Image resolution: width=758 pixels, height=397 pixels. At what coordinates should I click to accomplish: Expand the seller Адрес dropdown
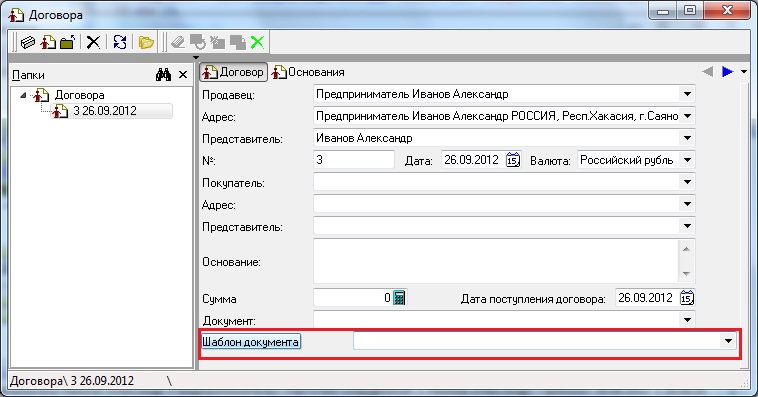687,116
